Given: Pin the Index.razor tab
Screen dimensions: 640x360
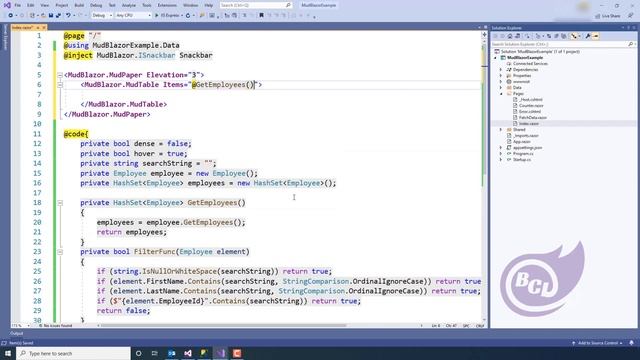Looking at the screenshot, I should coord(38,27).
